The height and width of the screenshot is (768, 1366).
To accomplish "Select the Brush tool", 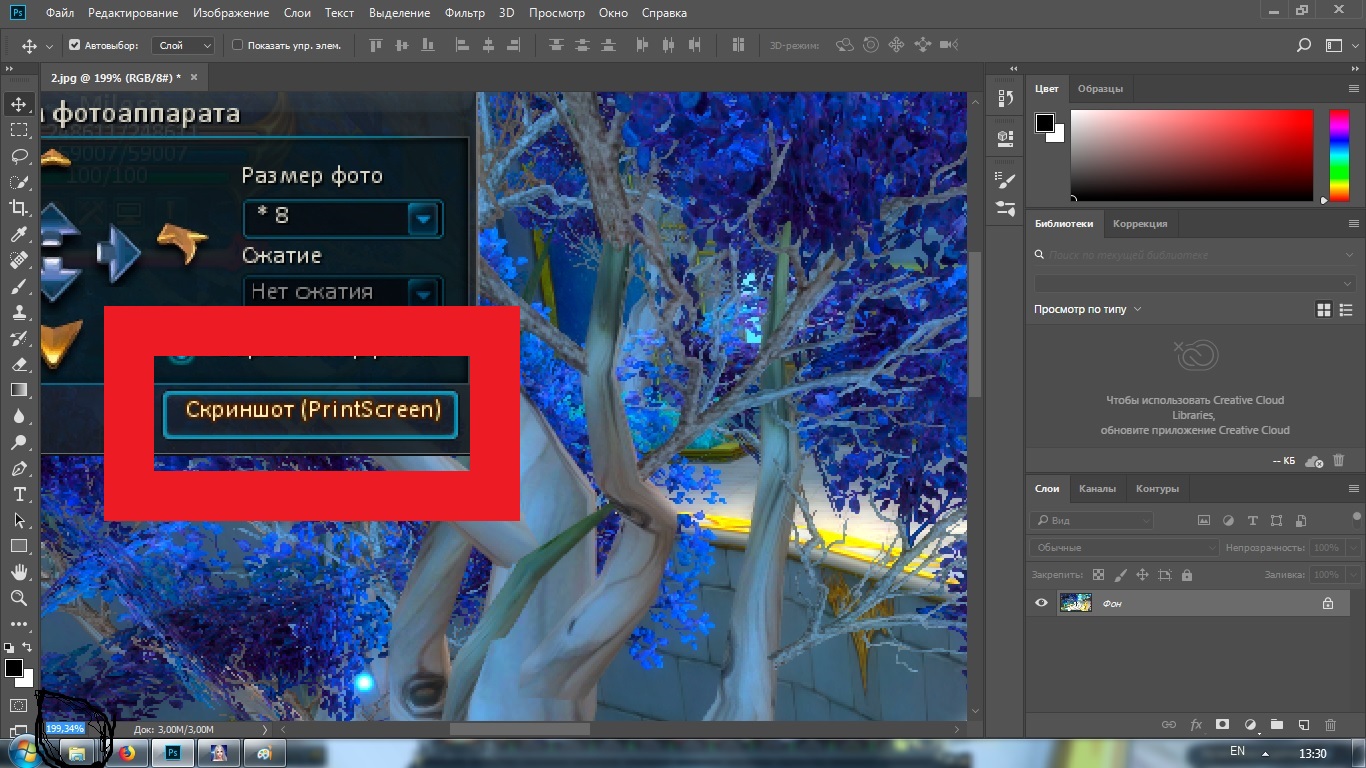I will click(19, 286).
